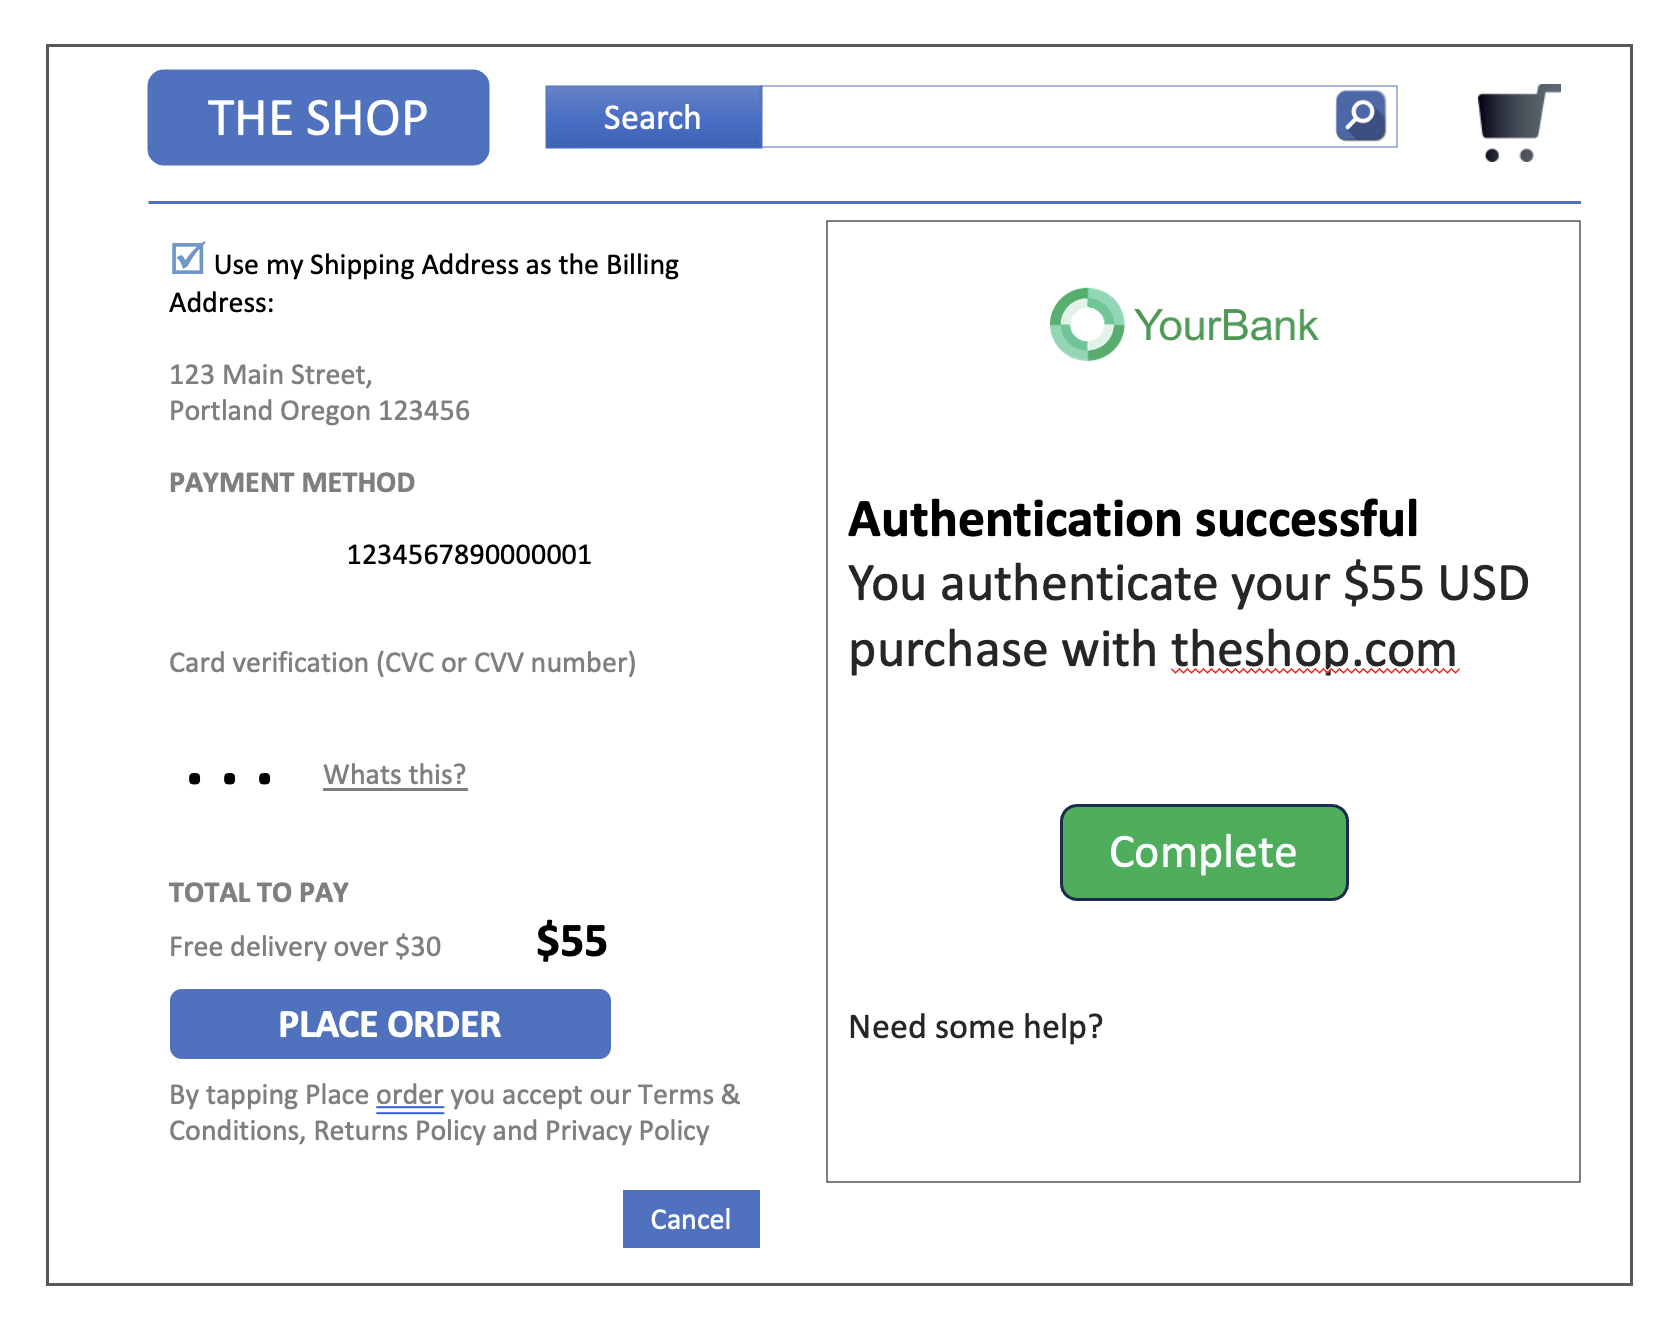Focus the search text field

click(1048, 117)
